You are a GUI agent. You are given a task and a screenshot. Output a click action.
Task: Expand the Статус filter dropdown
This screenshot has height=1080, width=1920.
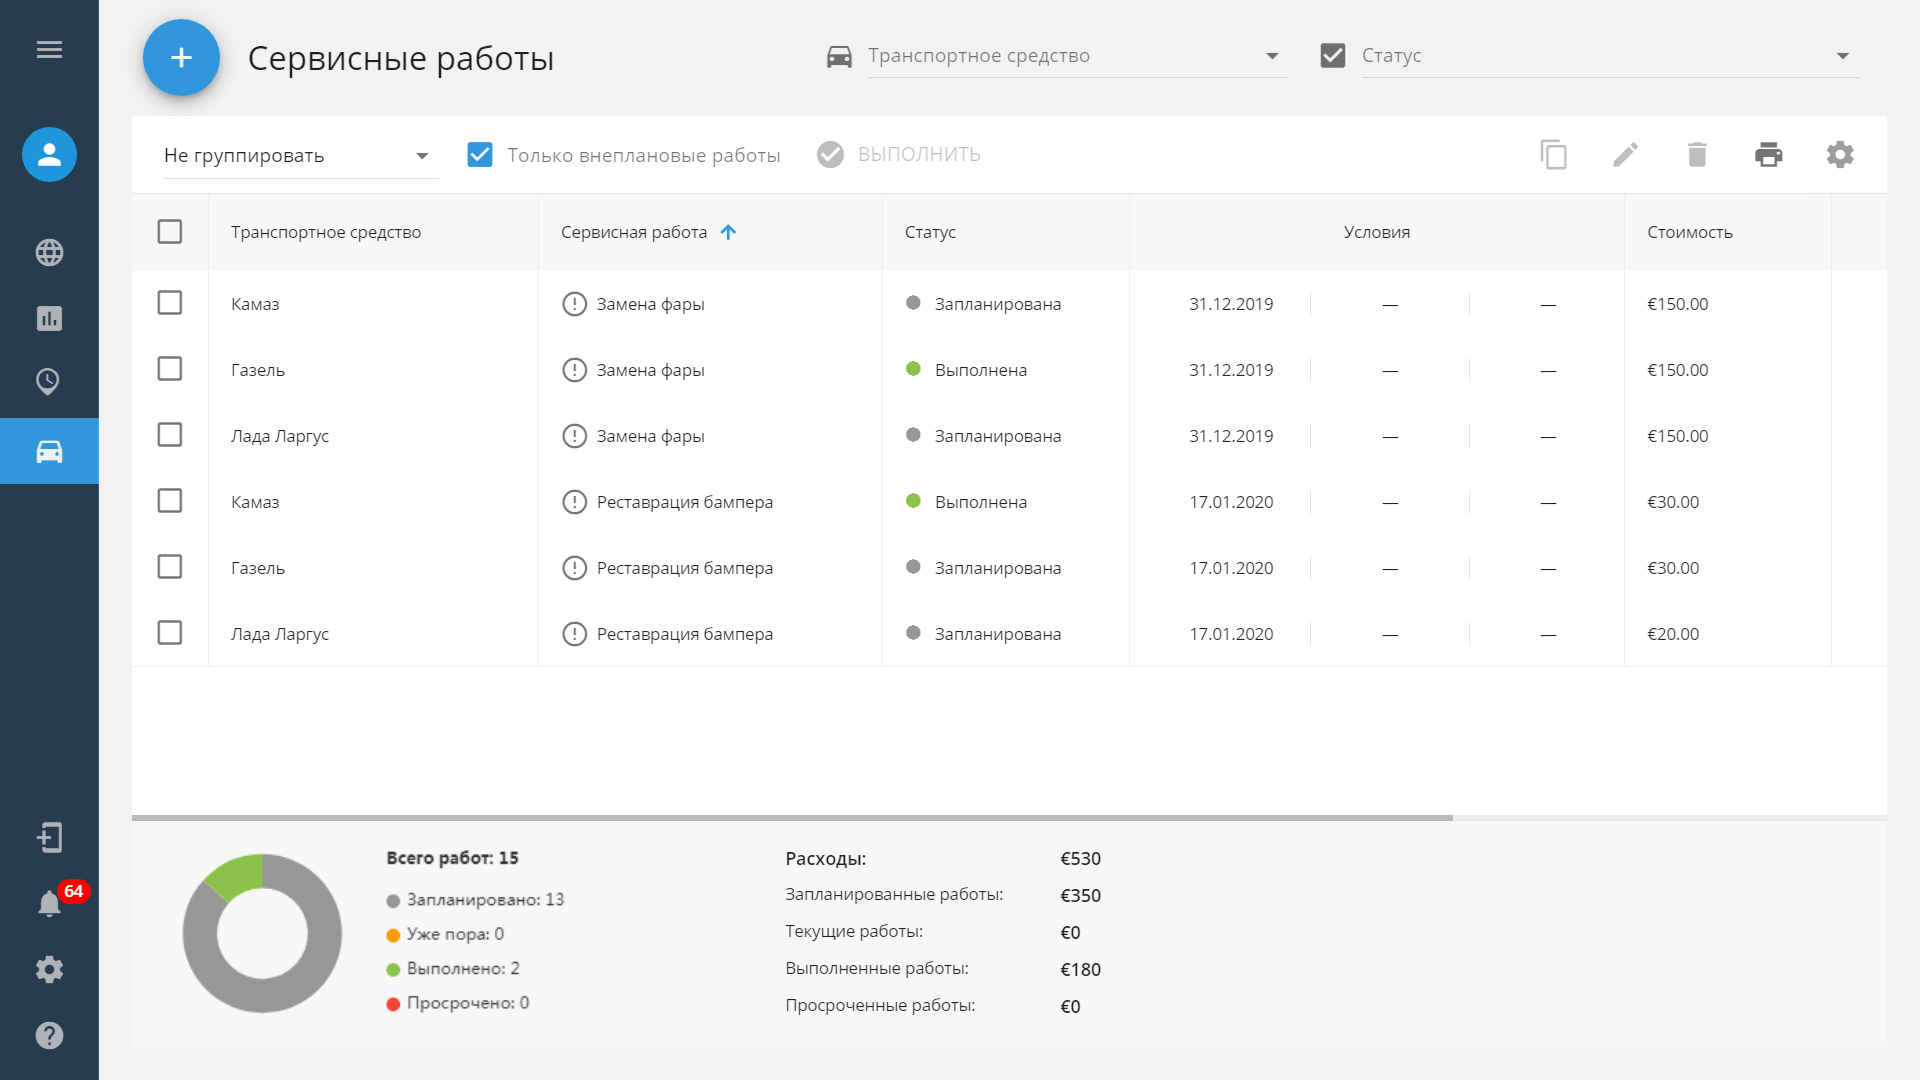(1610, 56)
